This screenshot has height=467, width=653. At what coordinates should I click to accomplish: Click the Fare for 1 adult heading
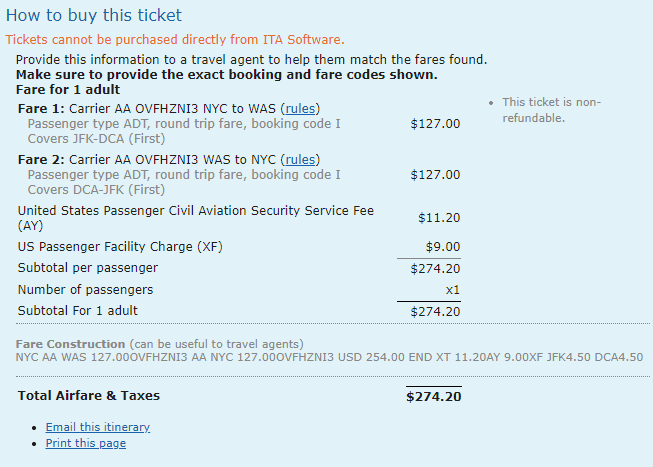(x=68, y=90)
